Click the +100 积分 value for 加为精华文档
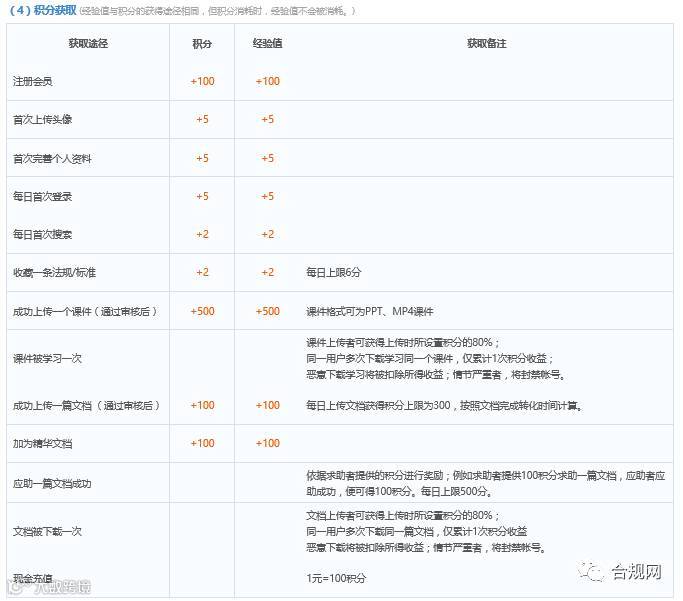The width and height of the screenshot is (683, 601). point(202,443)
